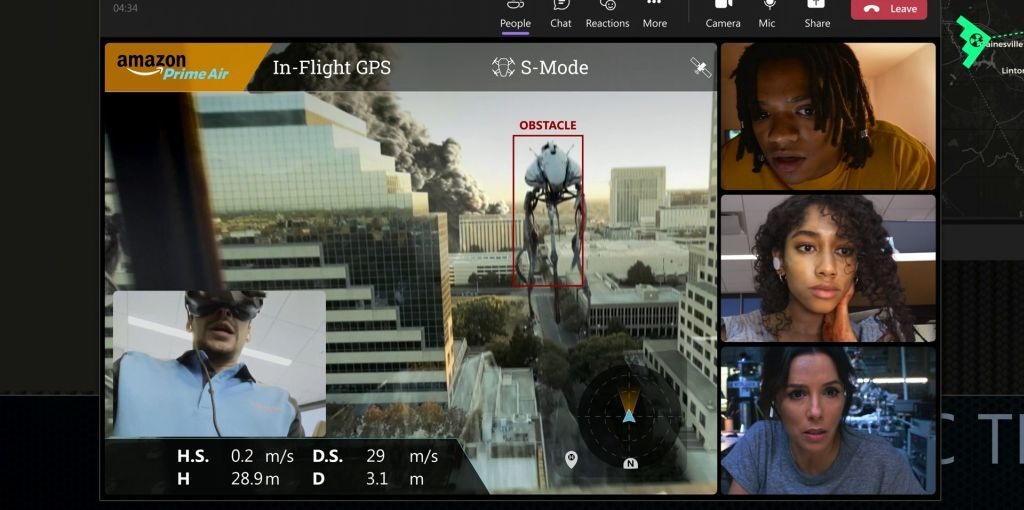Click the meeting timer '04:34'
The height and width of the screenshot is (510, 1024).
[x=125, y=8]
